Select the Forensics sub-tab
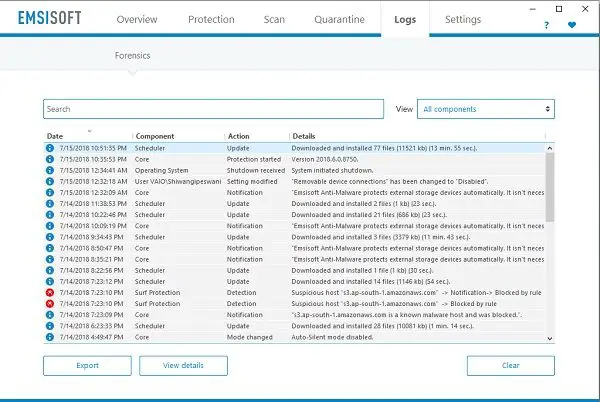The image size is (600, 402). tap(132, 55)
